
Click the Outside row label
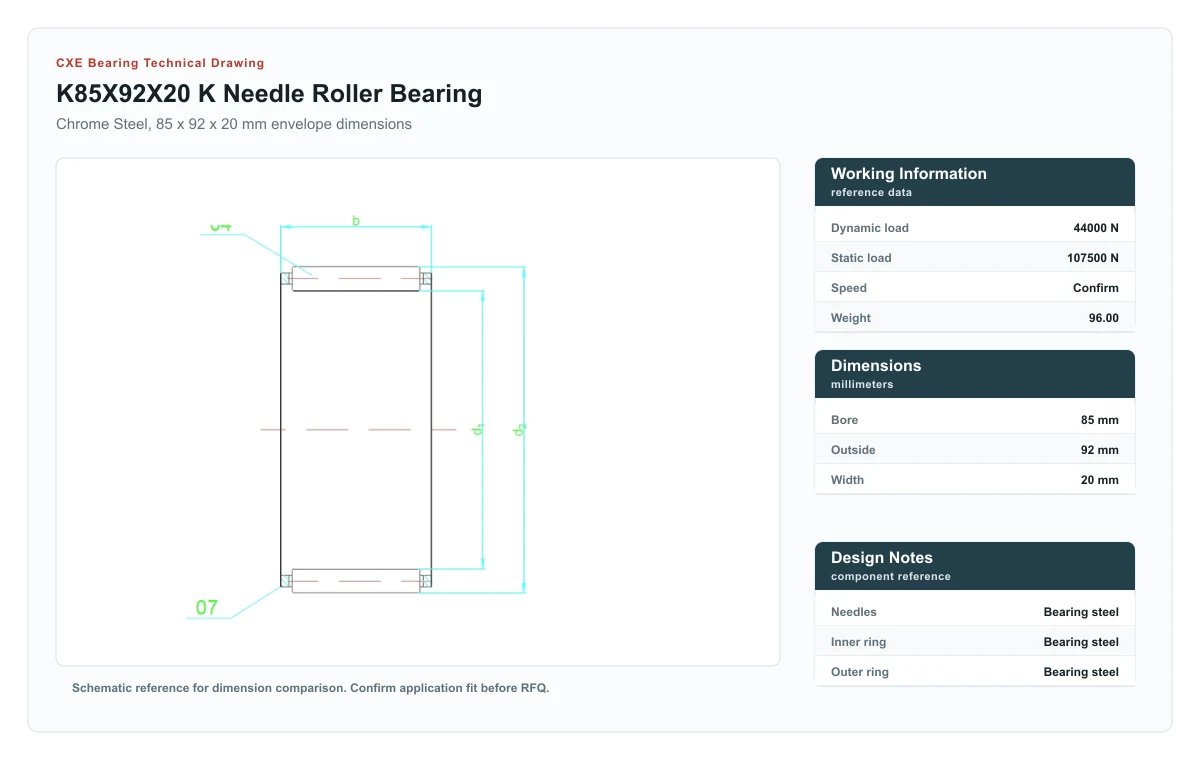click(854, 450)
